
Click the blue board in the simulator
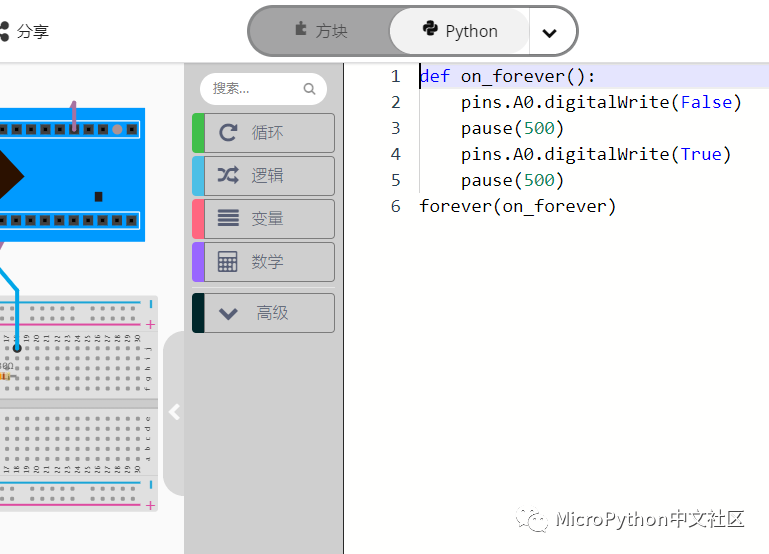click(72, 175)
